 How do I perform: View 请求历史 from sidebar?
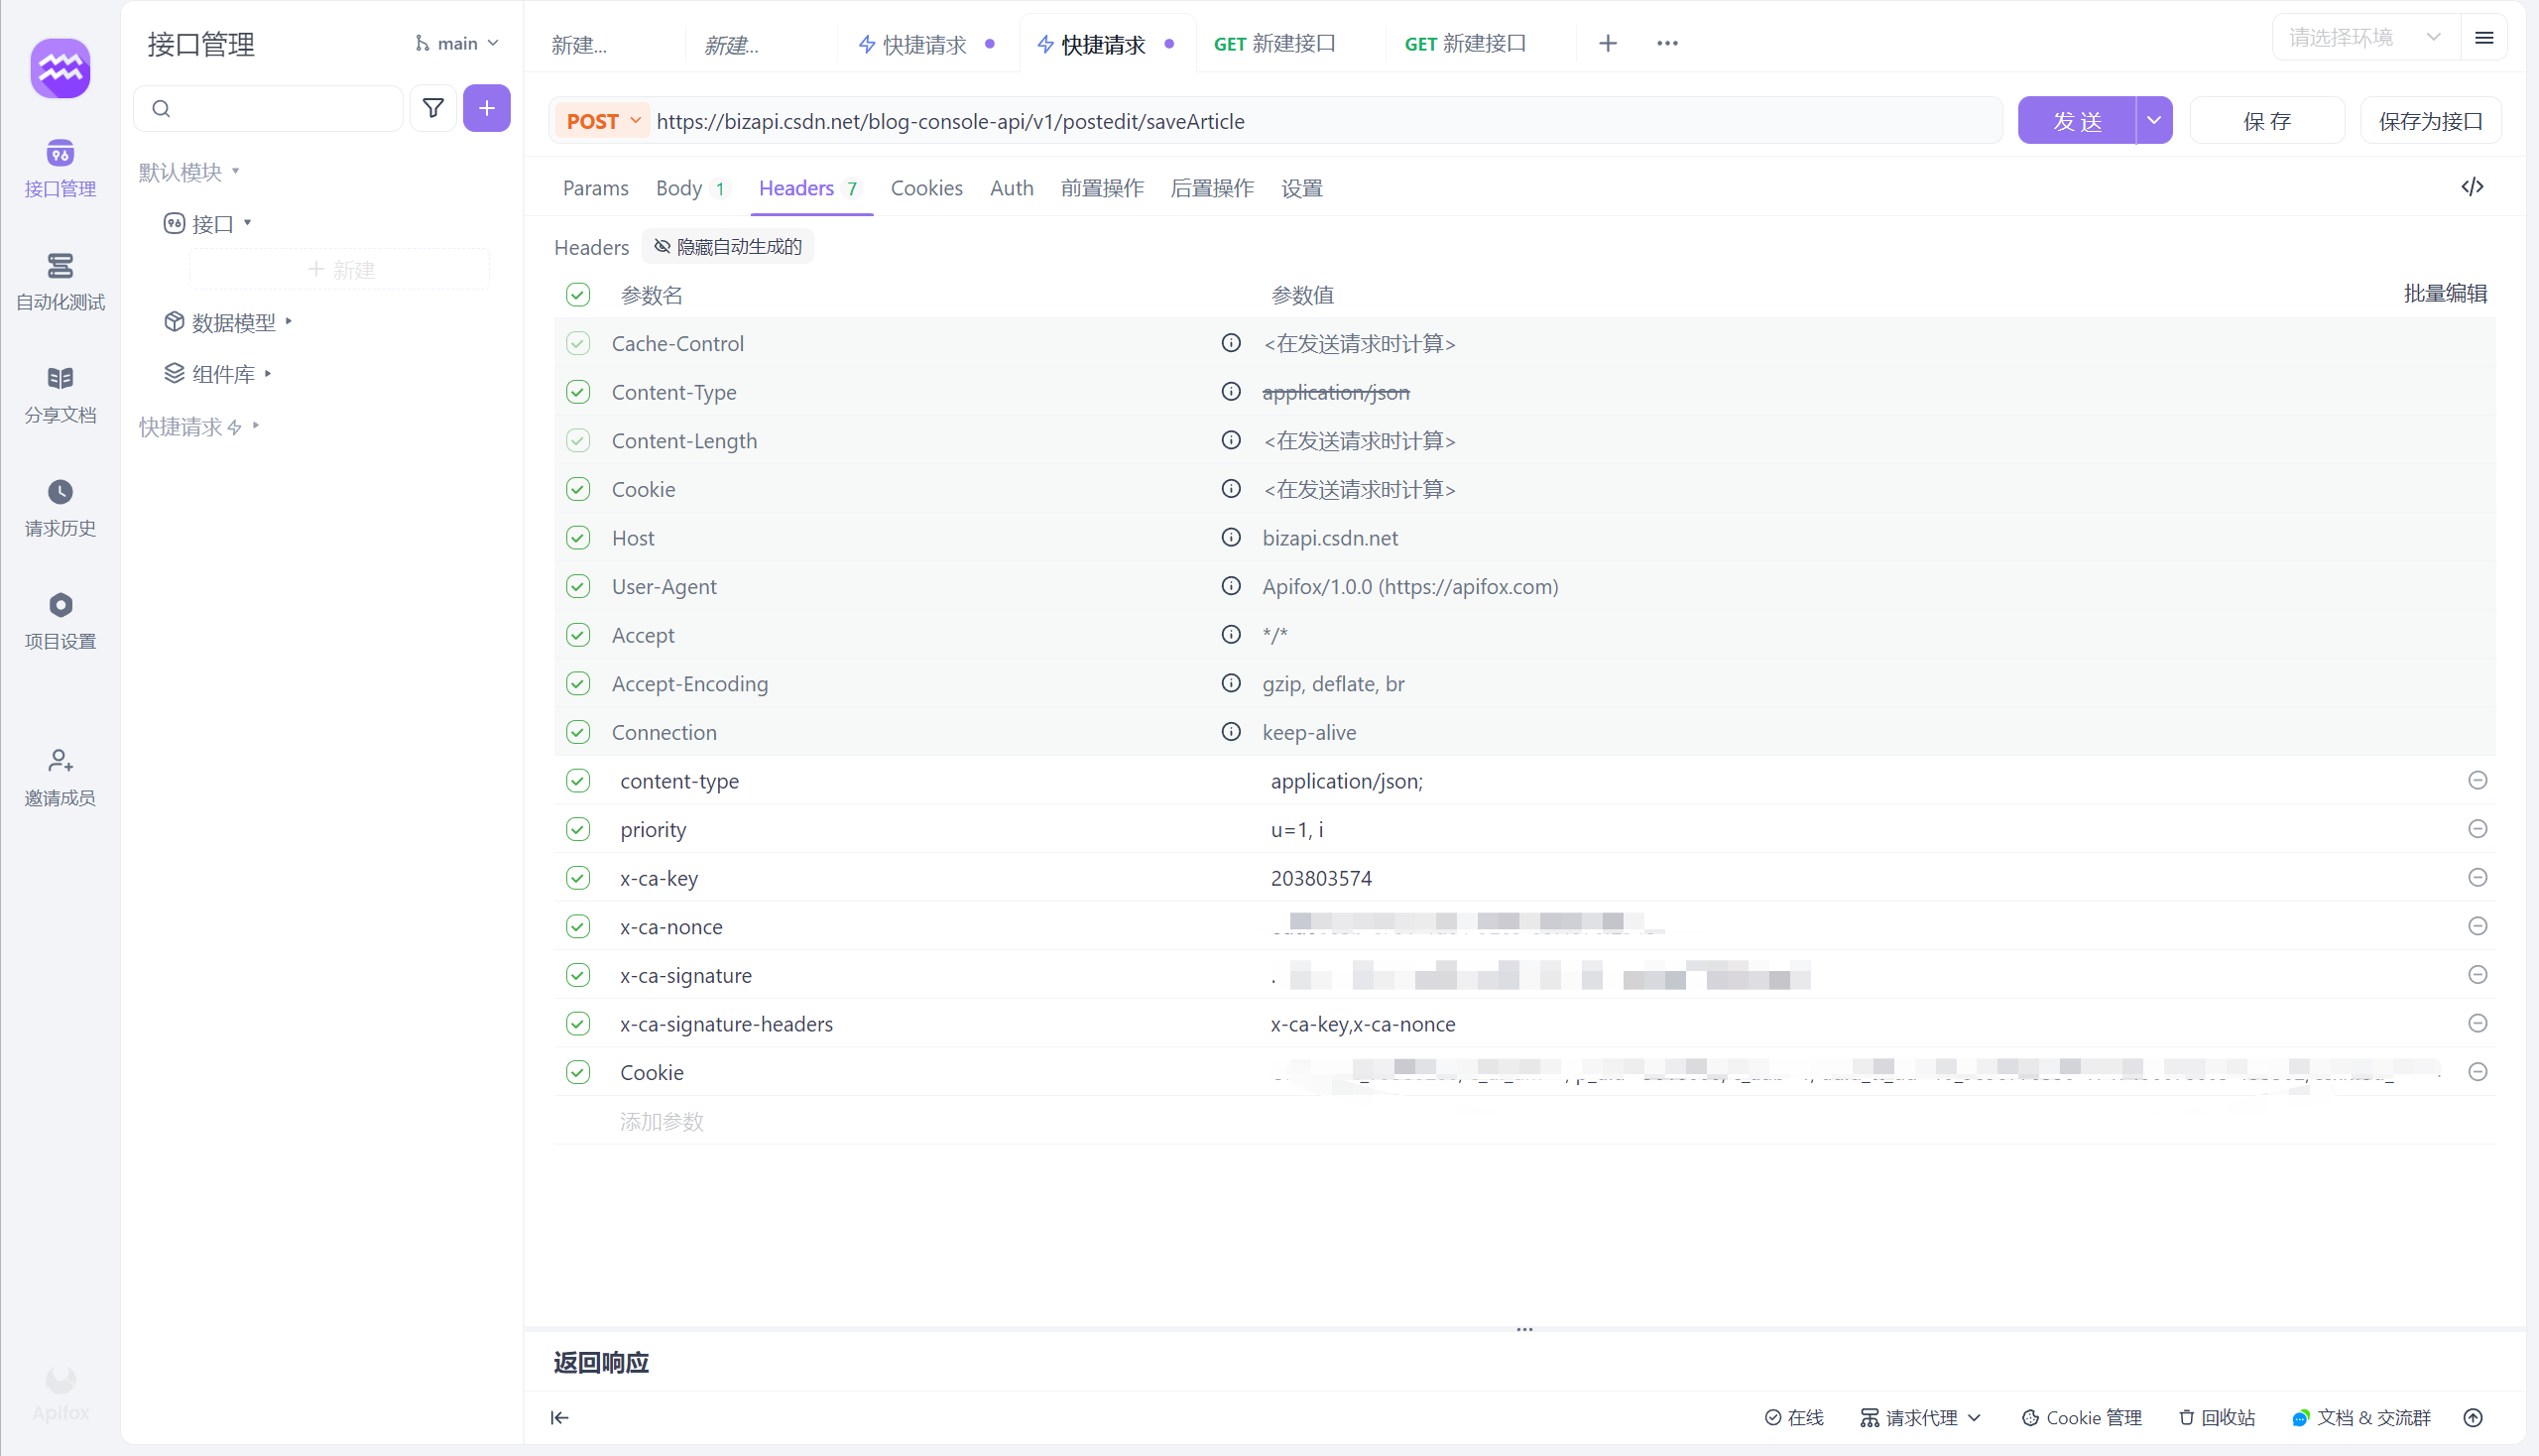click(60, 507)
